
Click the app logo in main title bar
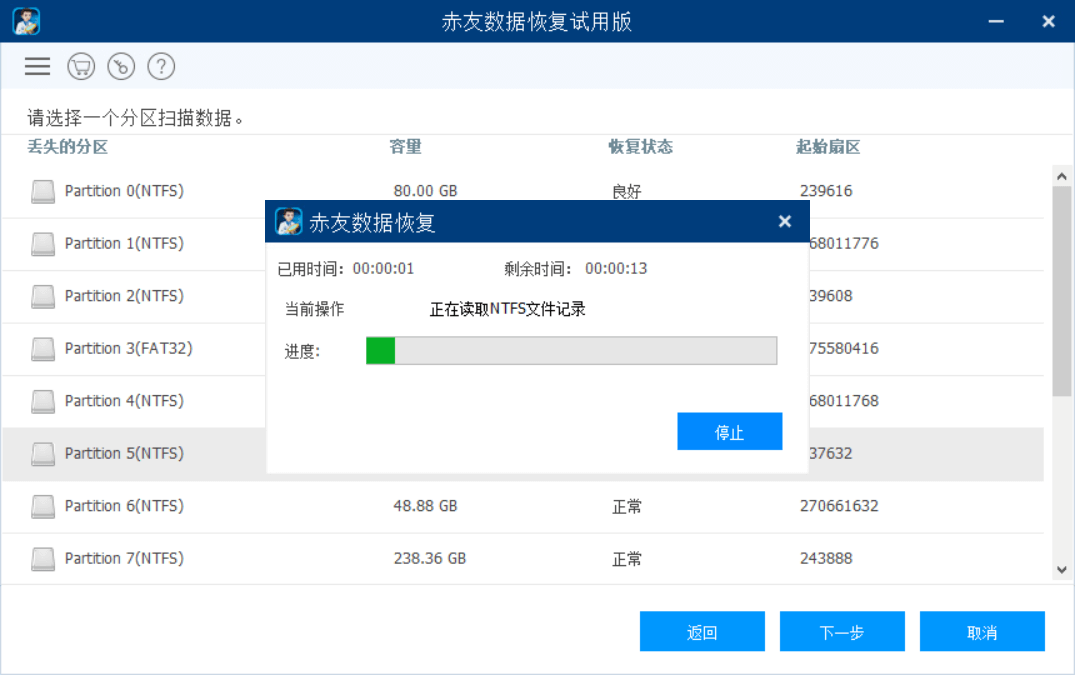(26, 21)
